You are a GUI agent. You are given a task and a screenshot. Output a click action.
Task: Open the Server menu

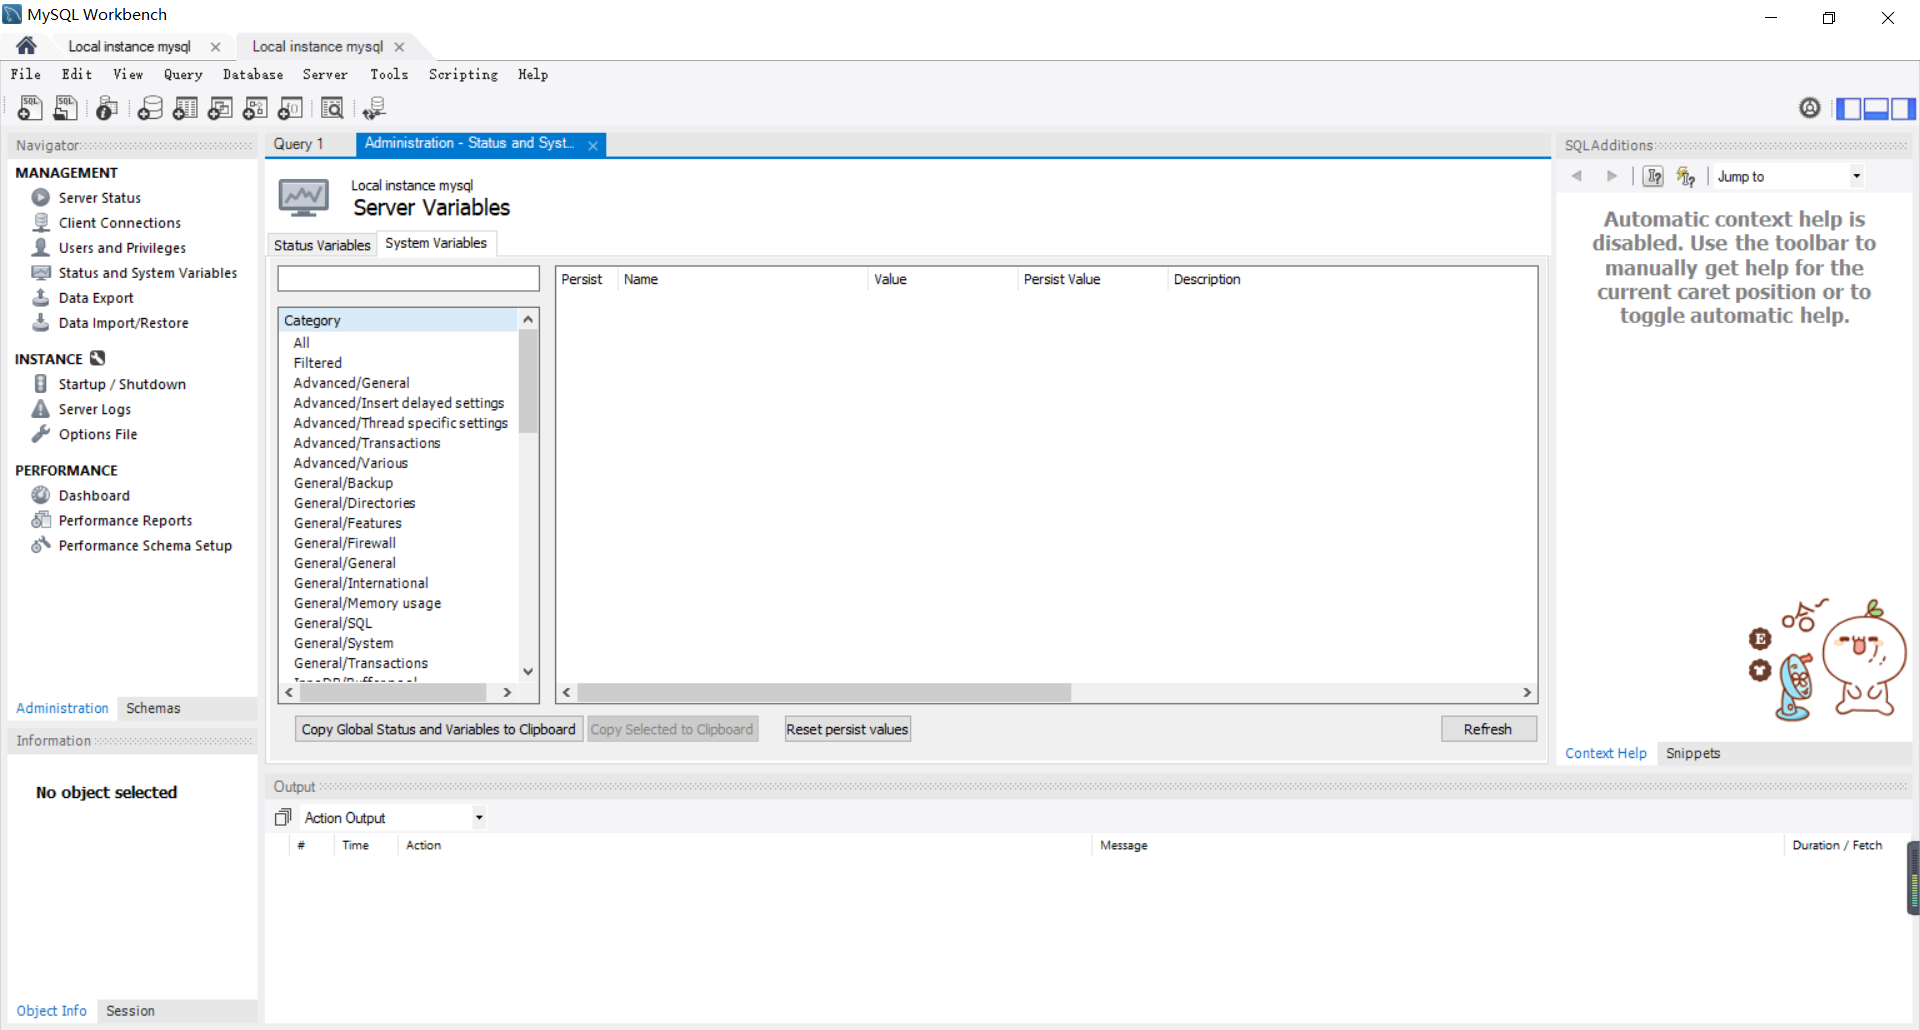pos(325,74)
